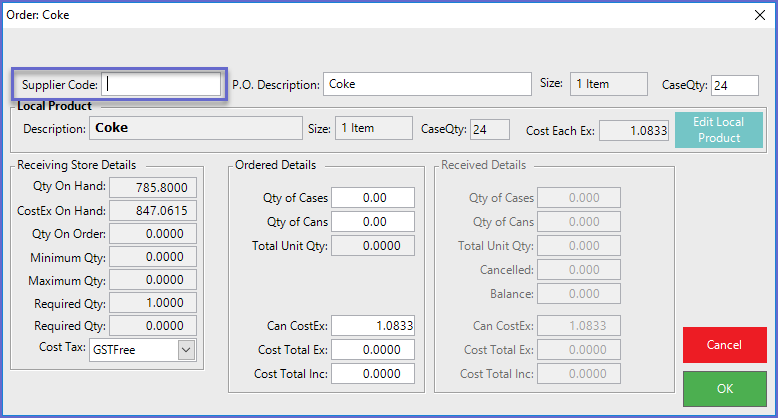
Task: Click the Ordered Cost Total Inc field
Action: coord(372,374)
